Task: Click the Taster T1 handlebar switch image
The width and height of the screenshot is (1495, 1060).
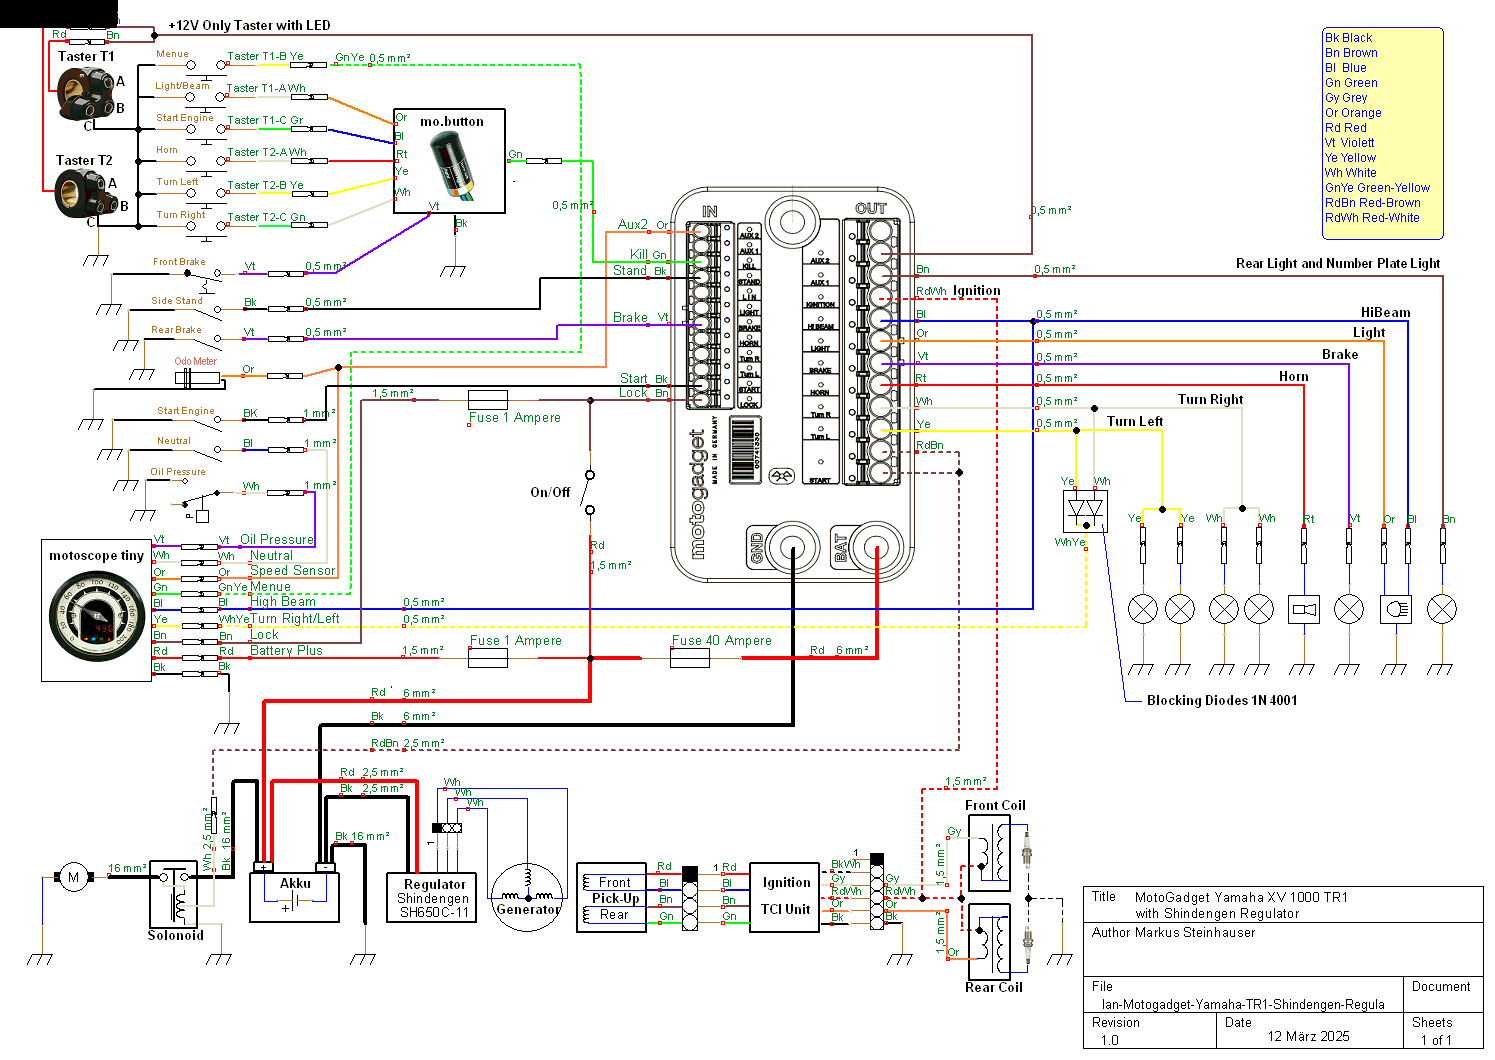Action: tap(83, 94)
